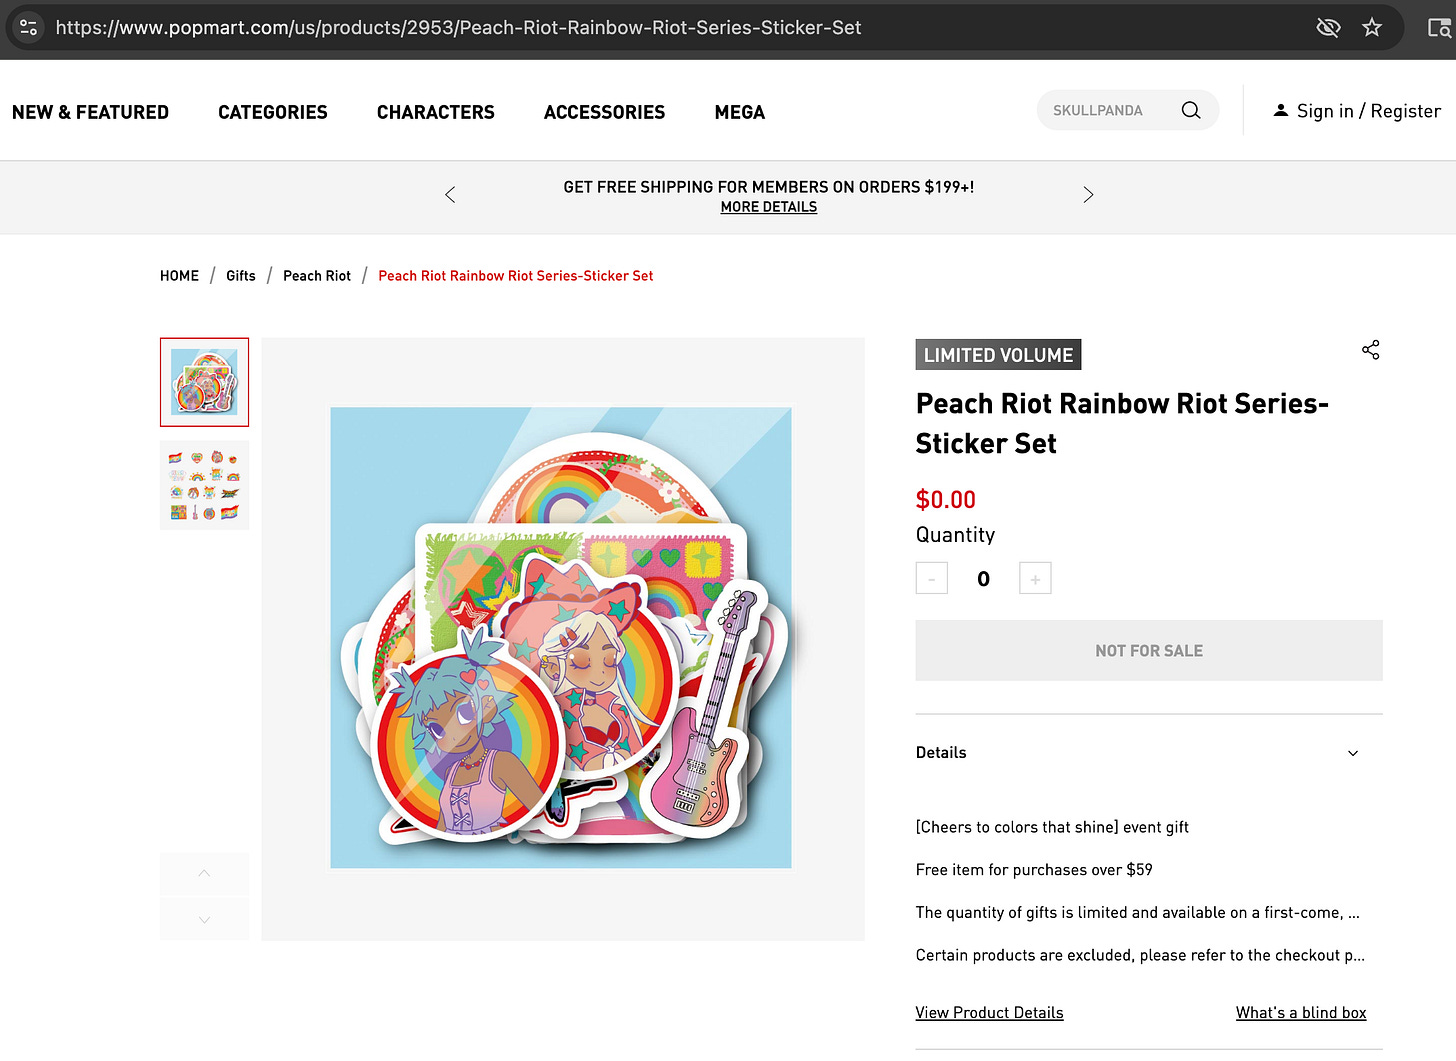The image size is (1456, 1061).
Task: Open the browser side panel icon
Action: 1441,27
